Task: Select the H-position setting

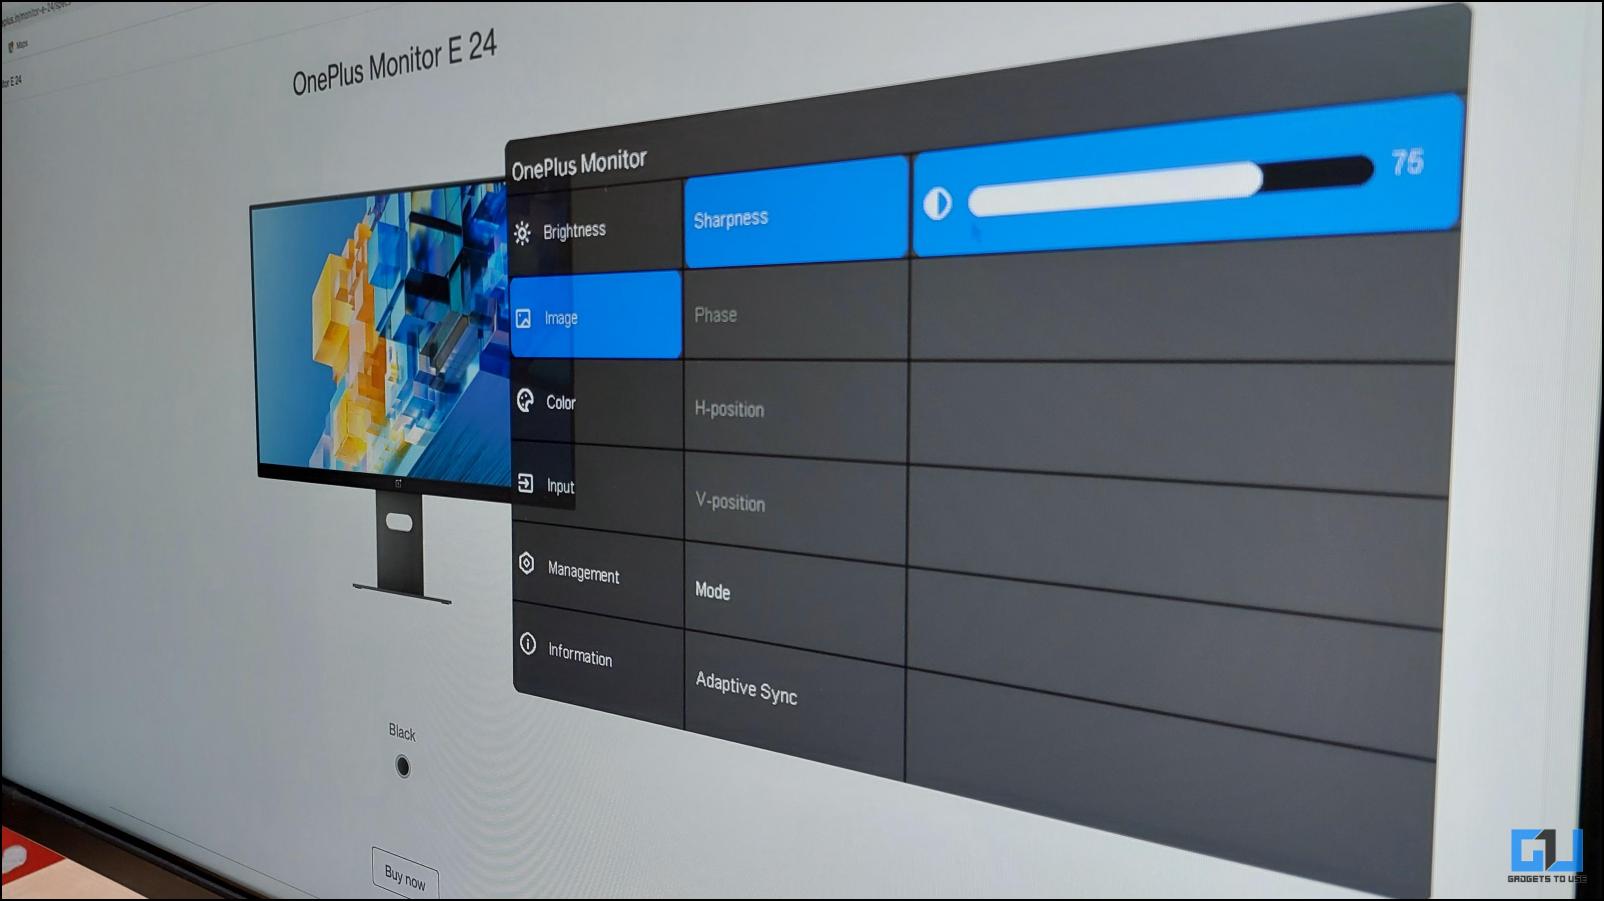Action: tap(797, 410)
